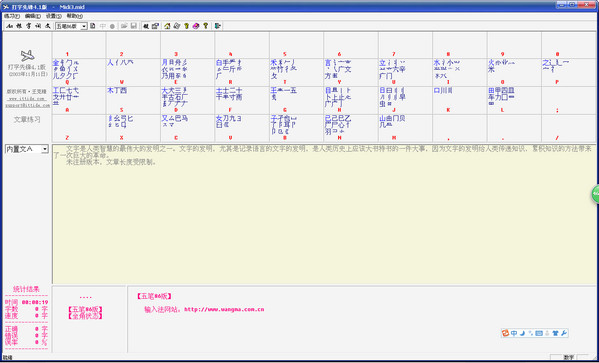The image size is (599, 363).
Task: Click the yellow question mark help icon
Action: click(206, 26)
